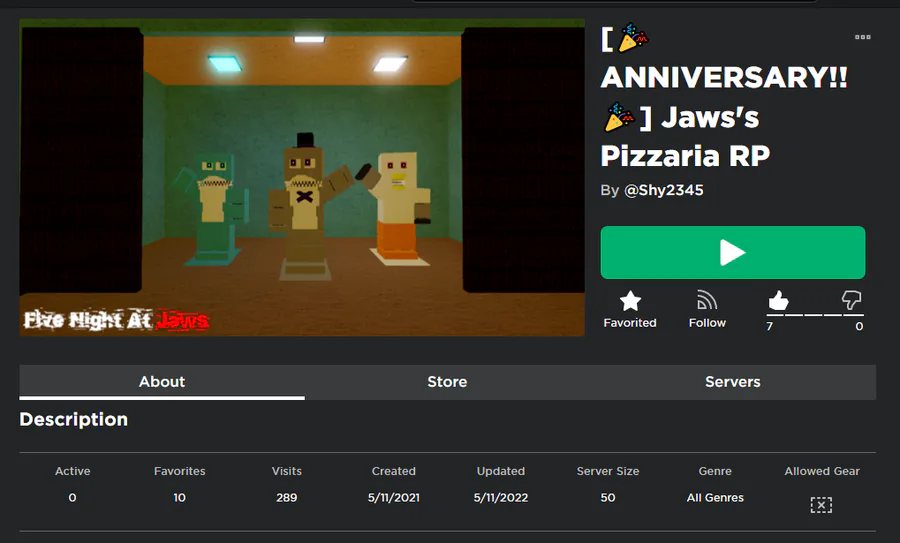Open creator profile @Shy2345
Screen dimensions: 900x543
tap(664, 191)
